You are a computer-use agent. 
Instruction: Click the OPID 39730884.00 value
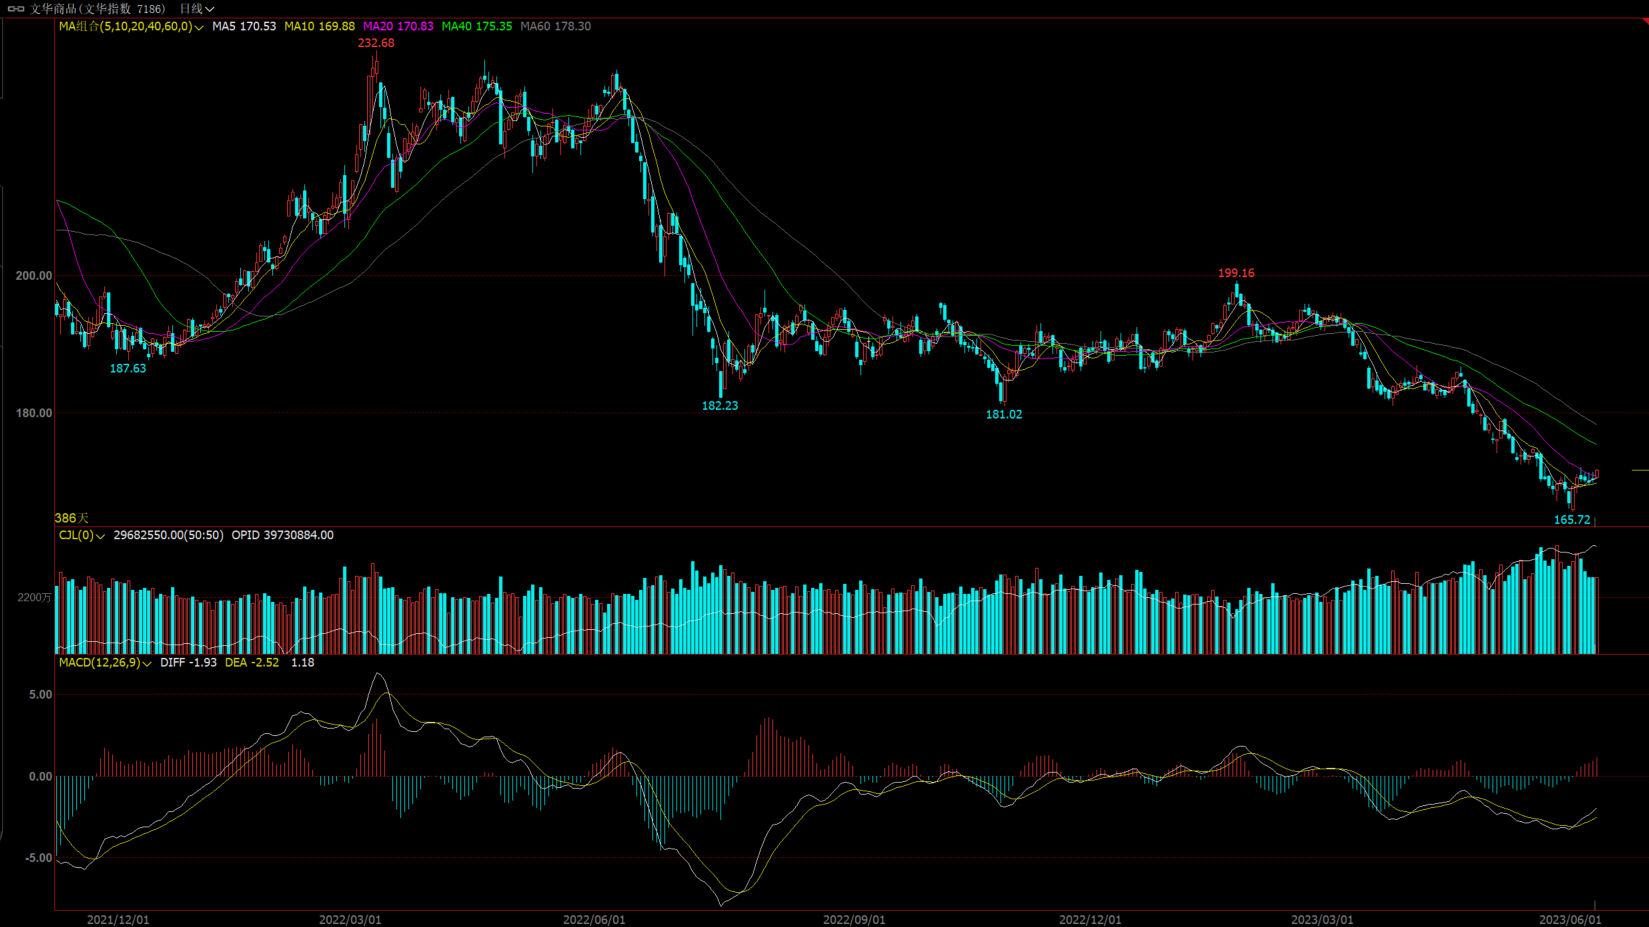coord(283,536)
